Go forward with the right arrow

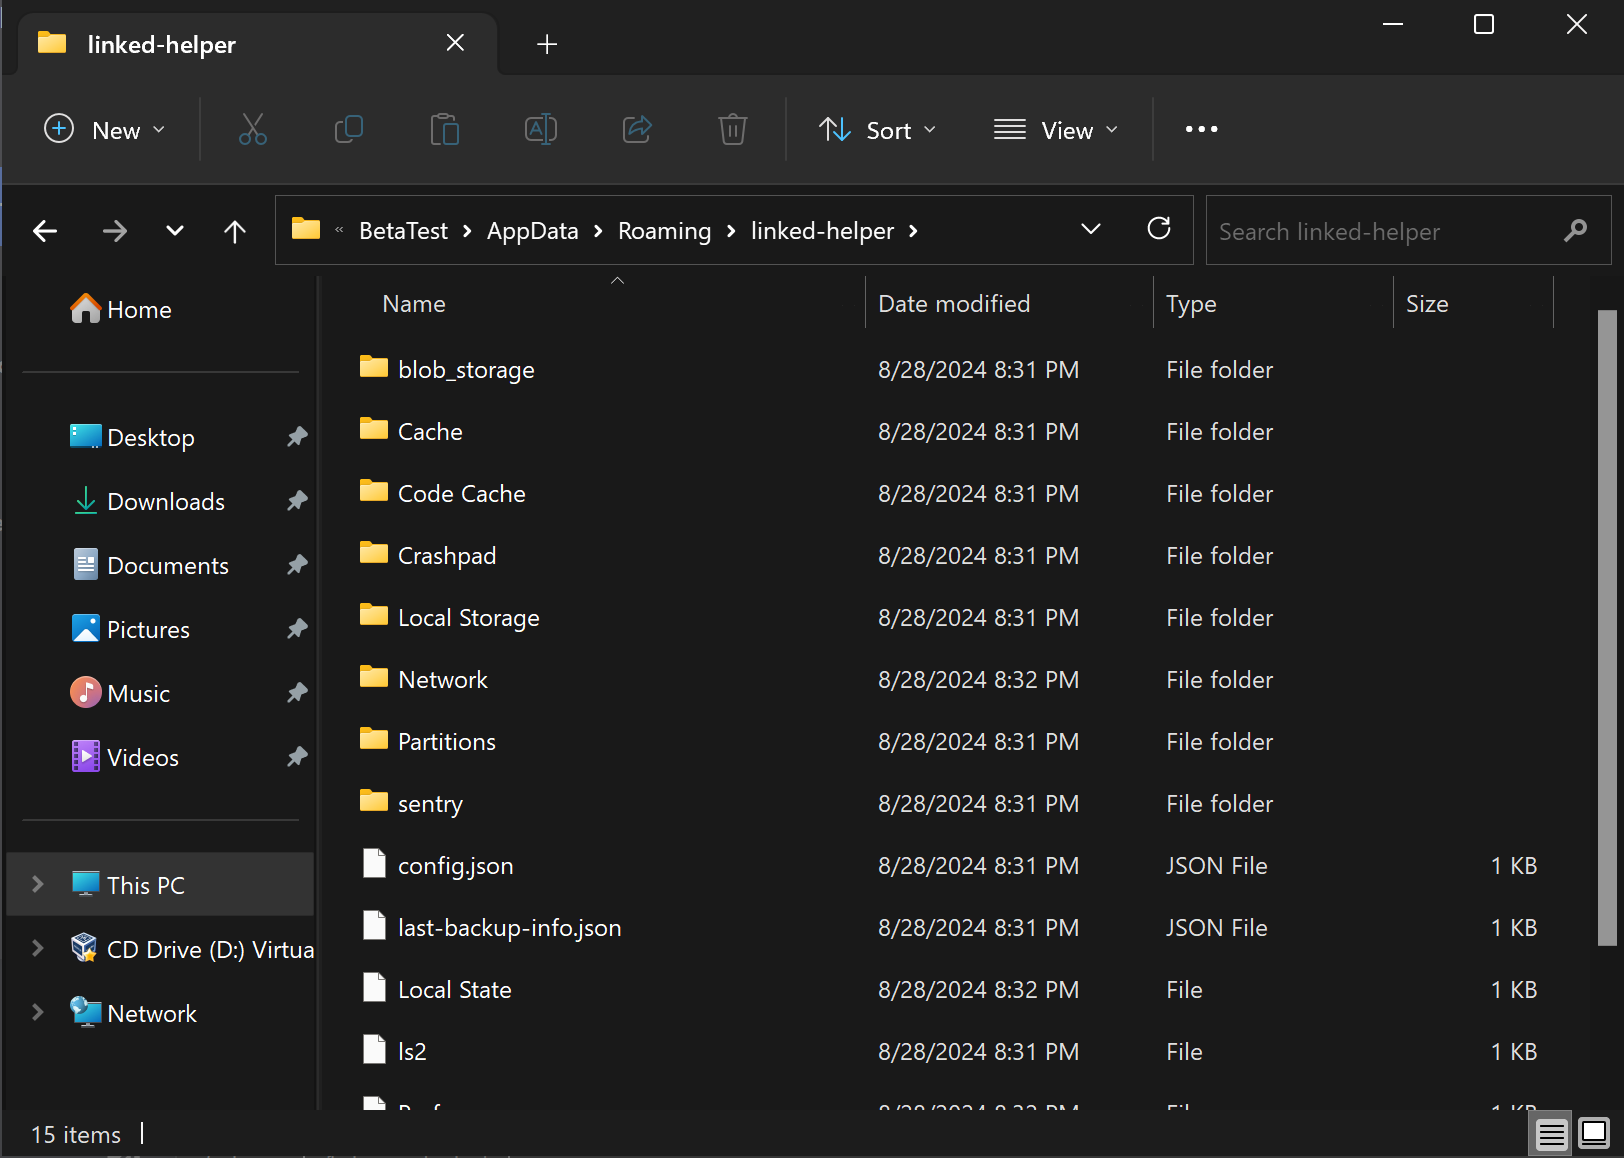115,231
